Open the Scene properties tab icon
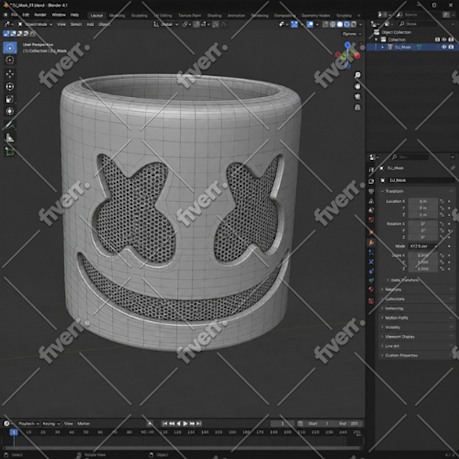Image resolution: width=459 pixels, height=459 pixels. click(371, 210)
